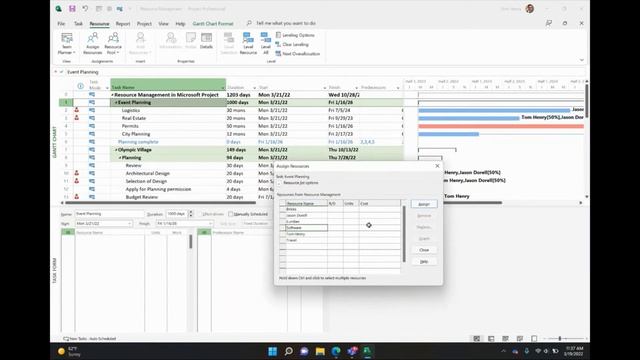Open the Task Name column filter dropdown
Image resolution: width=640 pixels, height=360 pixels.
223,88
